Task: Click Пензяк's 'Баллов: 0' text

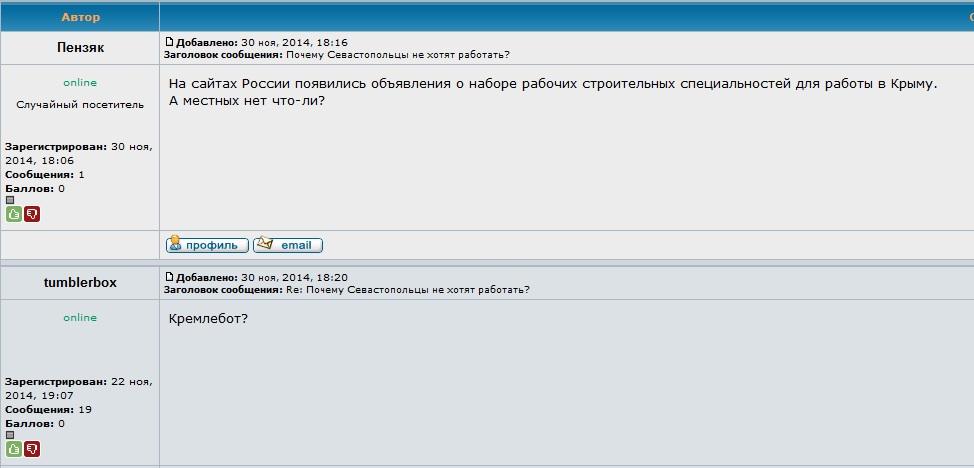Action: pos(35,188)
